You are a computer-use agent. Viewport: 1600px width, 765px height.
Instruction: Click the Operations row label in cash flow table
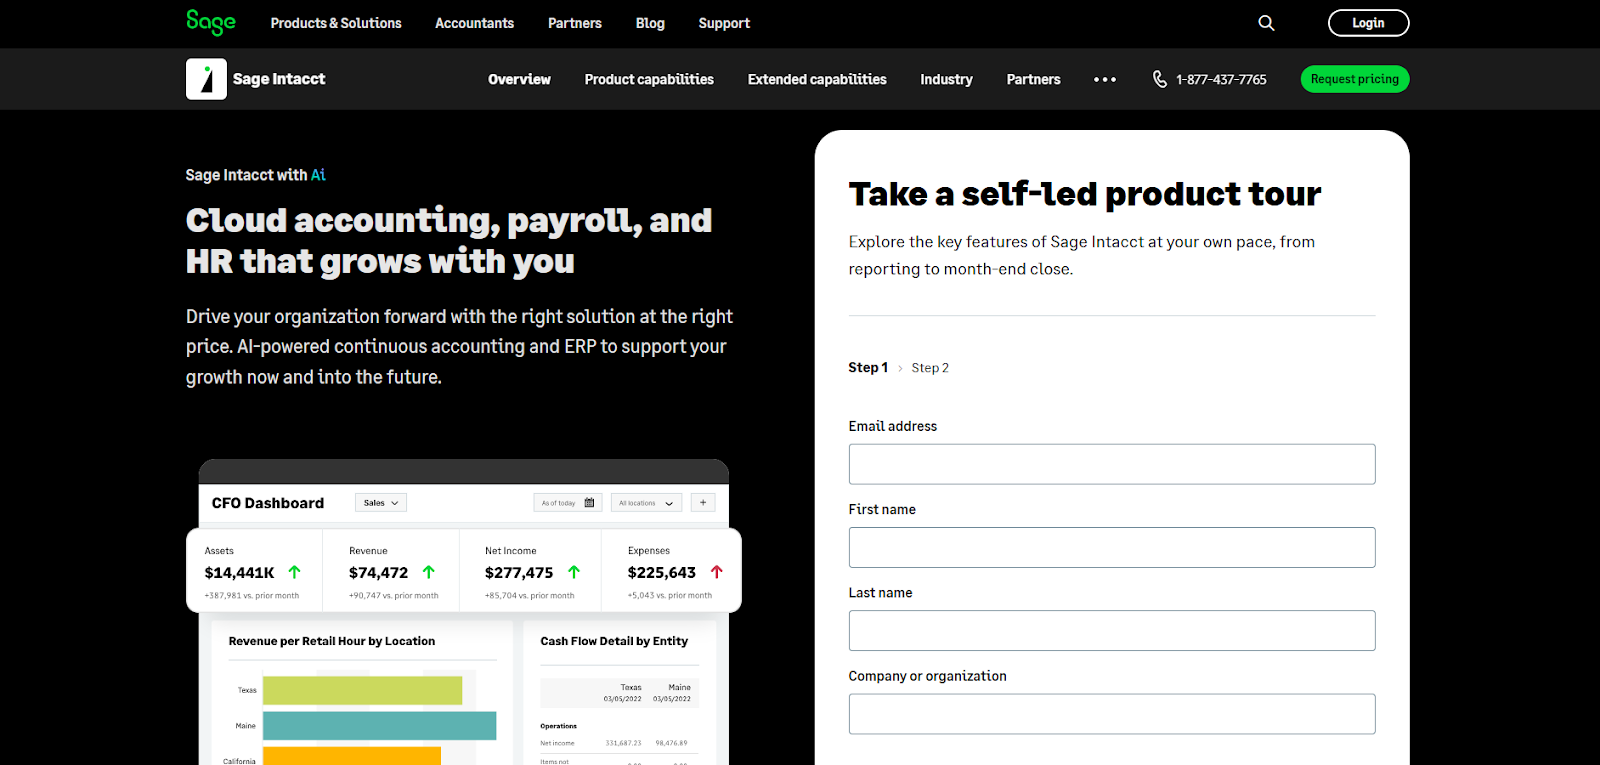558,726
